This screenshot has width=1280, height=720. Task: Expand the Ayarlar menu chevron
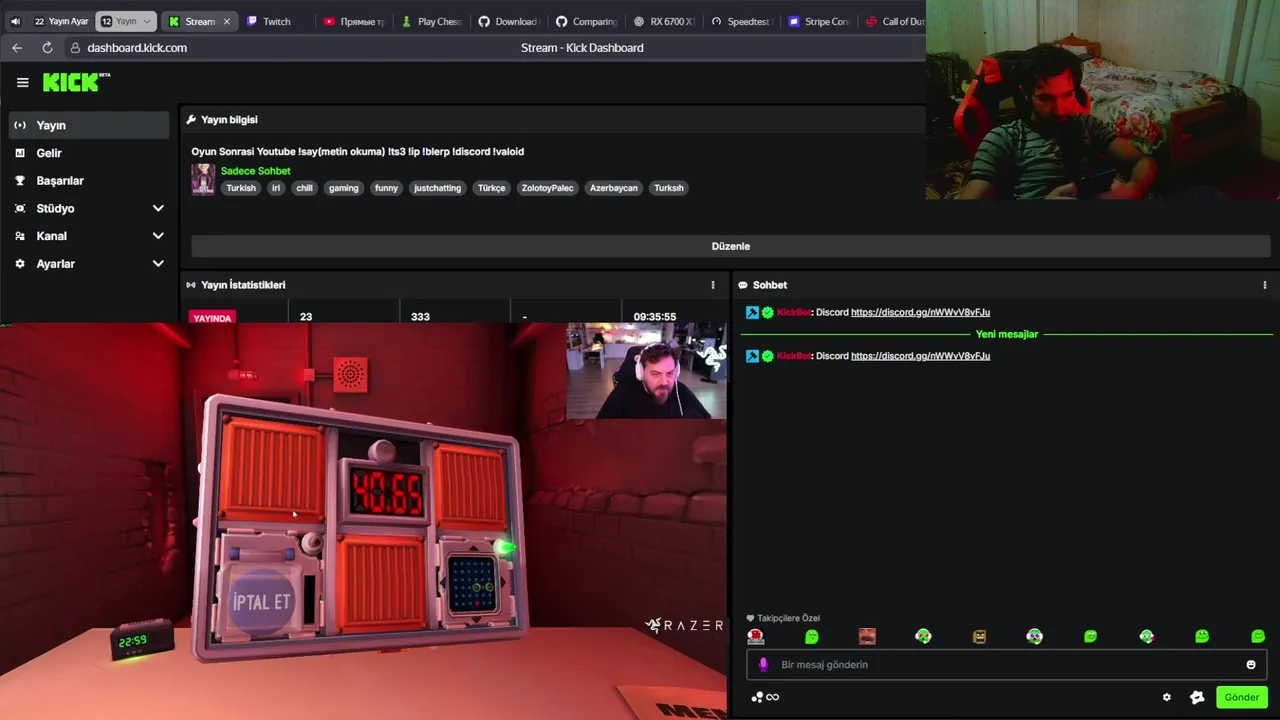point(158,264)
